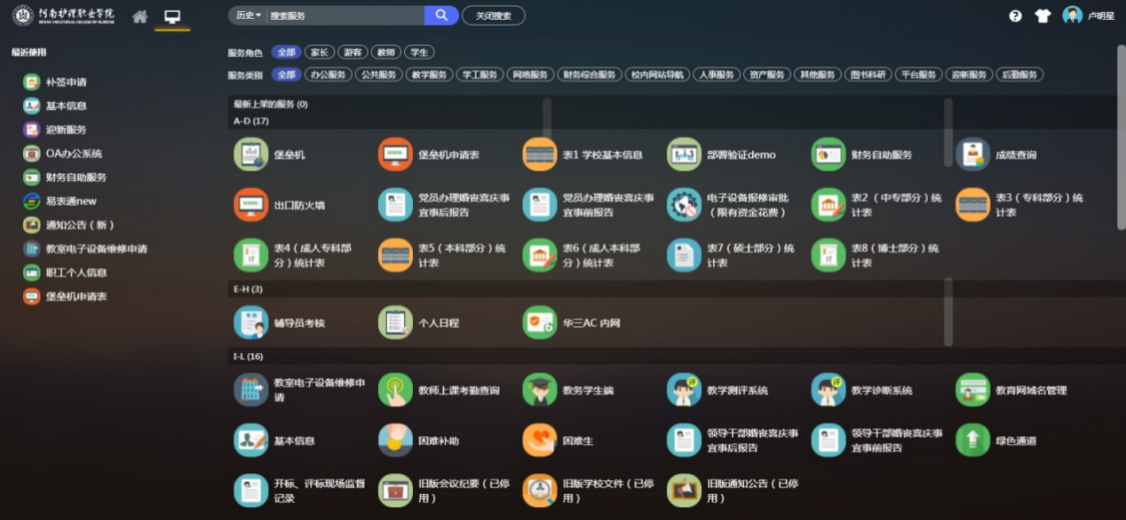
Task: Focus the 搜索服务 input field
Action: (345, 15)
